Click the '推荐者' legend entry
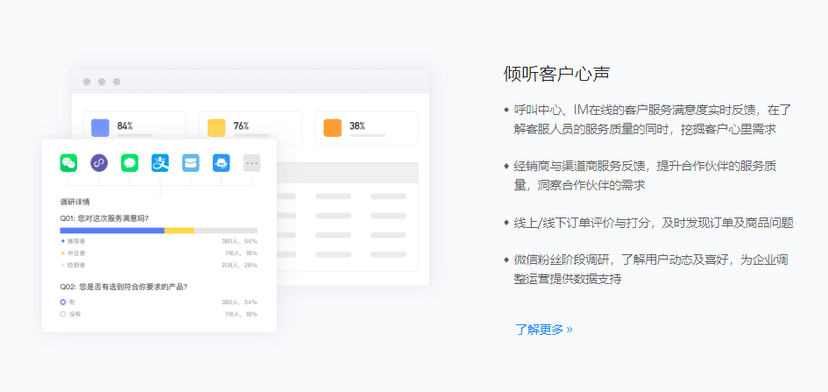 pos(74,241)
